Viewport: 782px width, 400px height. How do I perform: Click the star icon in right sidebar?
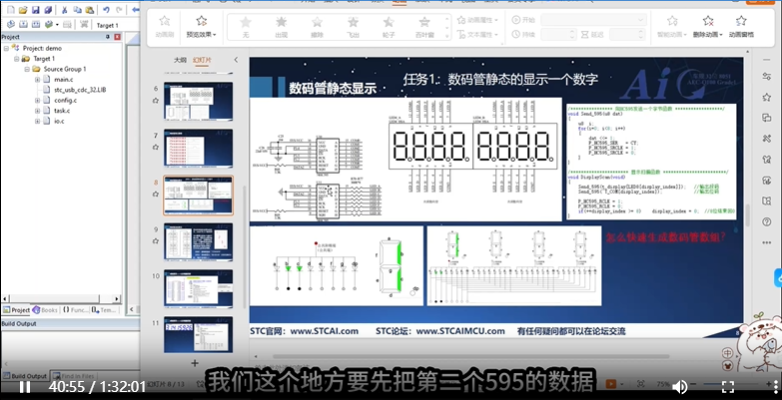pos(767,97)
